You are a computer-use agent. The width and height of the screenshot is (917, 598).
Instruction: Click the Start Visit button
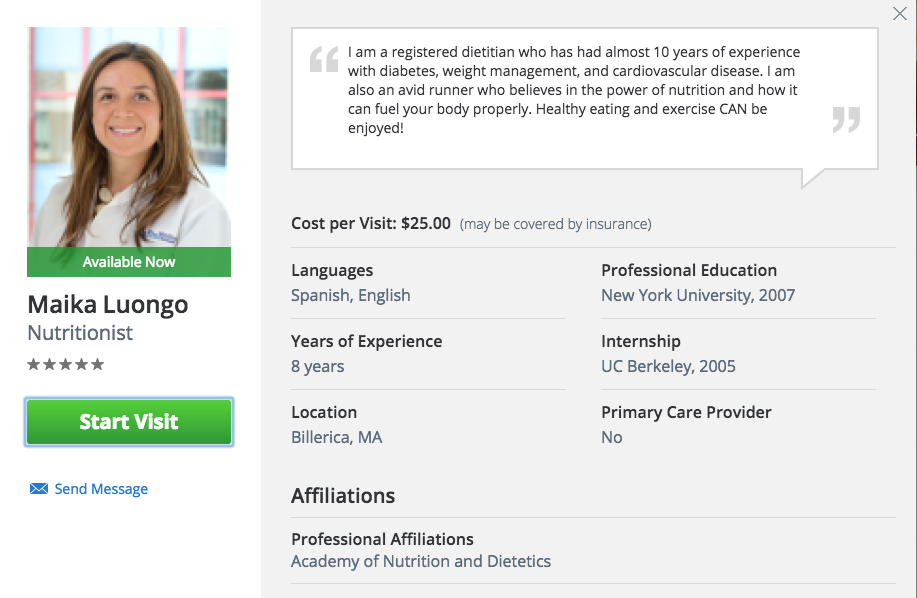coord(129,422)
